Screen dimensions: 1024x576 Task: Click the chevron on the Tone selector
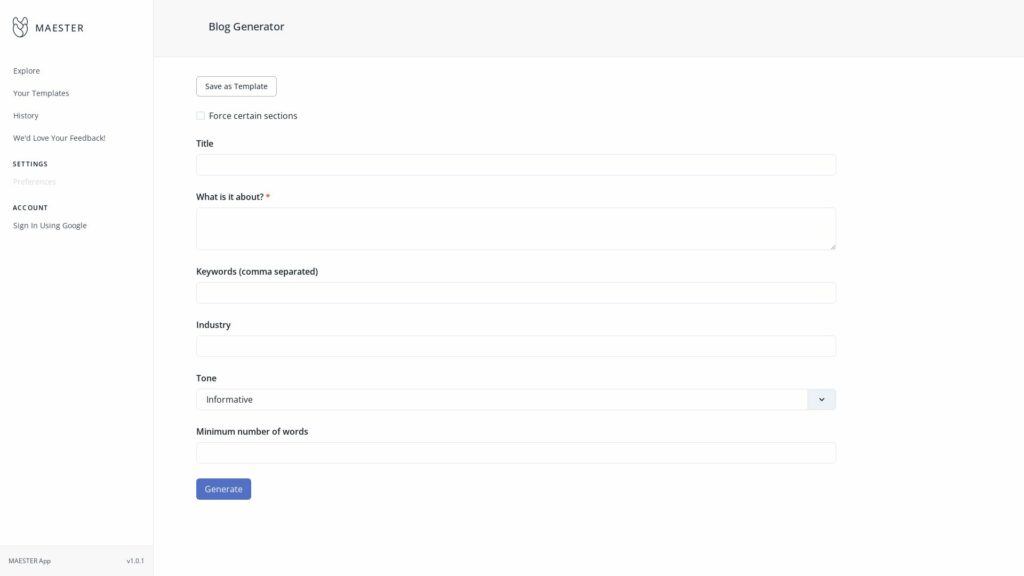point(820,398)
